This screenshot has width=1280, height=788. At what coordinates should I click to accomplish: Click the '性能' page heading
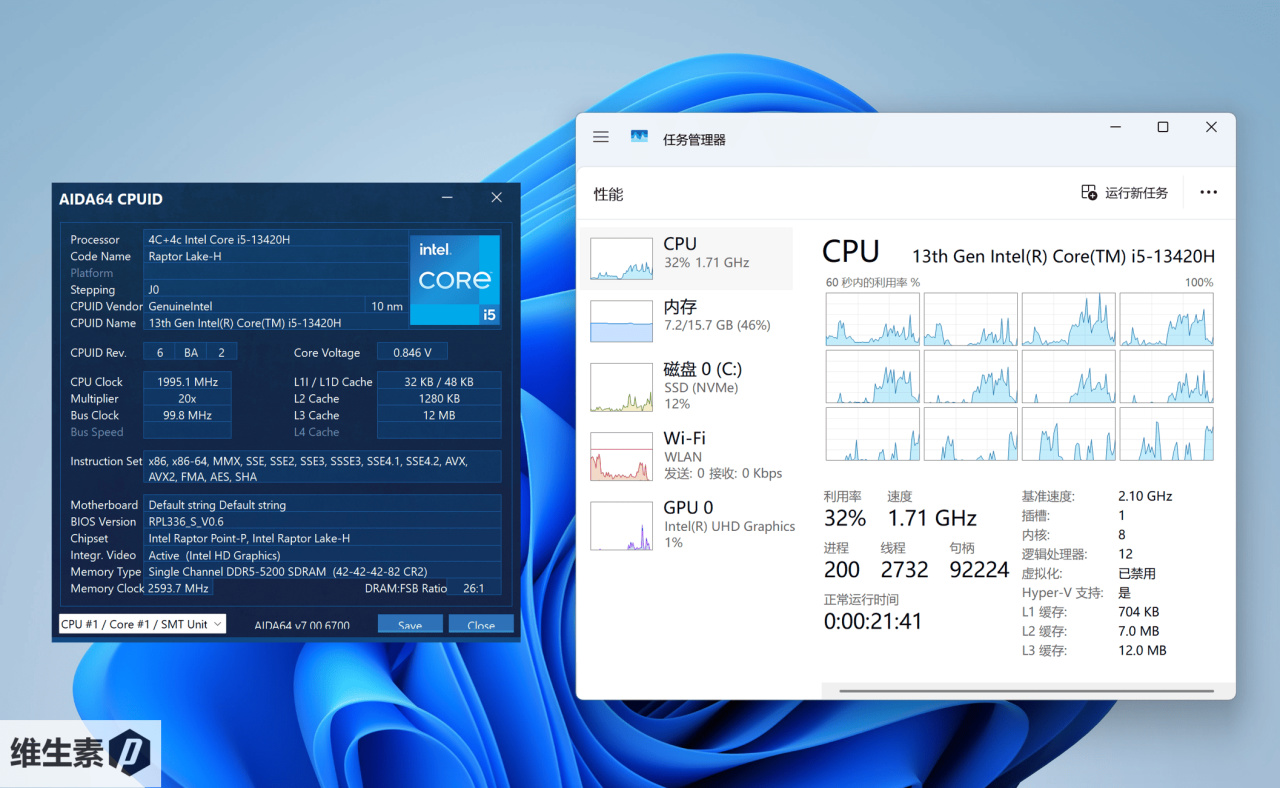[x=608, y=194]
